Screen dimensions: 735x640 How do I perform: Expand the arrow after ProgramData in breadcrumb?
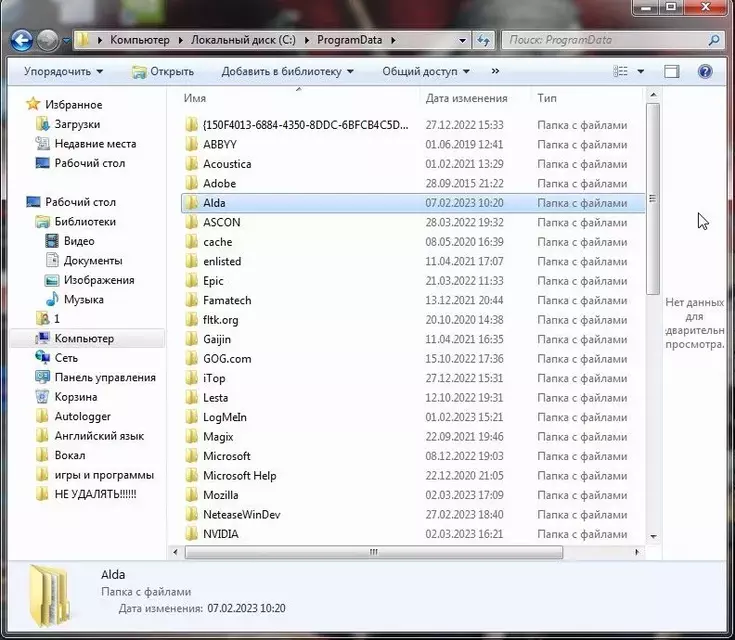[x=393, y=40]
